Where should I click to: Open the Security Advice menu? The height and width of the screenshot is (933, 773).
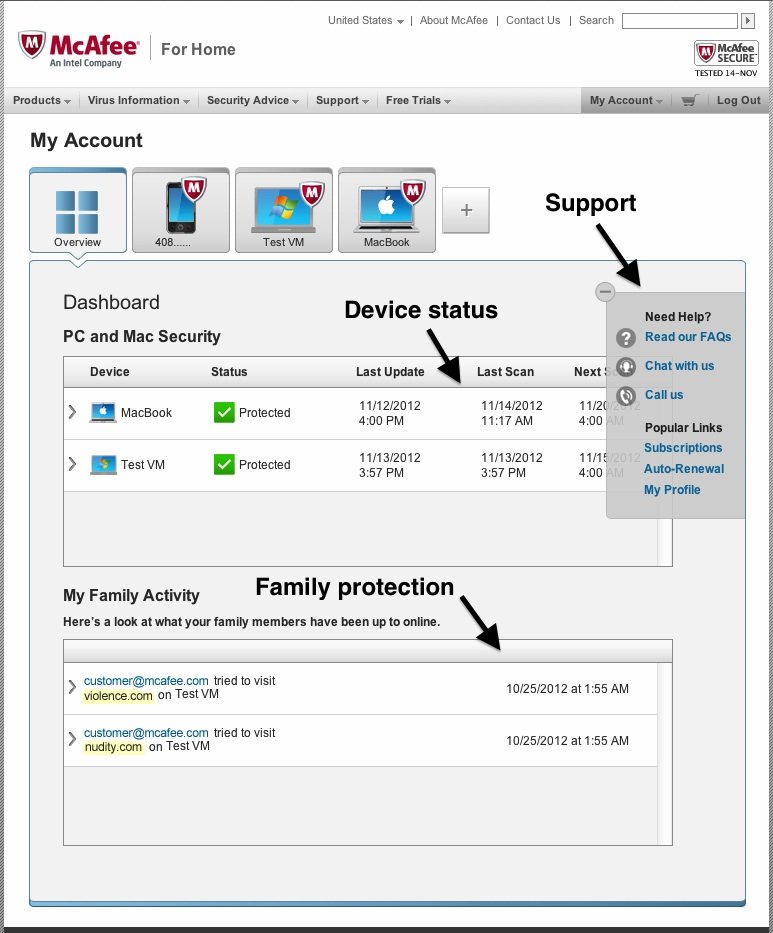coord(252,101)
